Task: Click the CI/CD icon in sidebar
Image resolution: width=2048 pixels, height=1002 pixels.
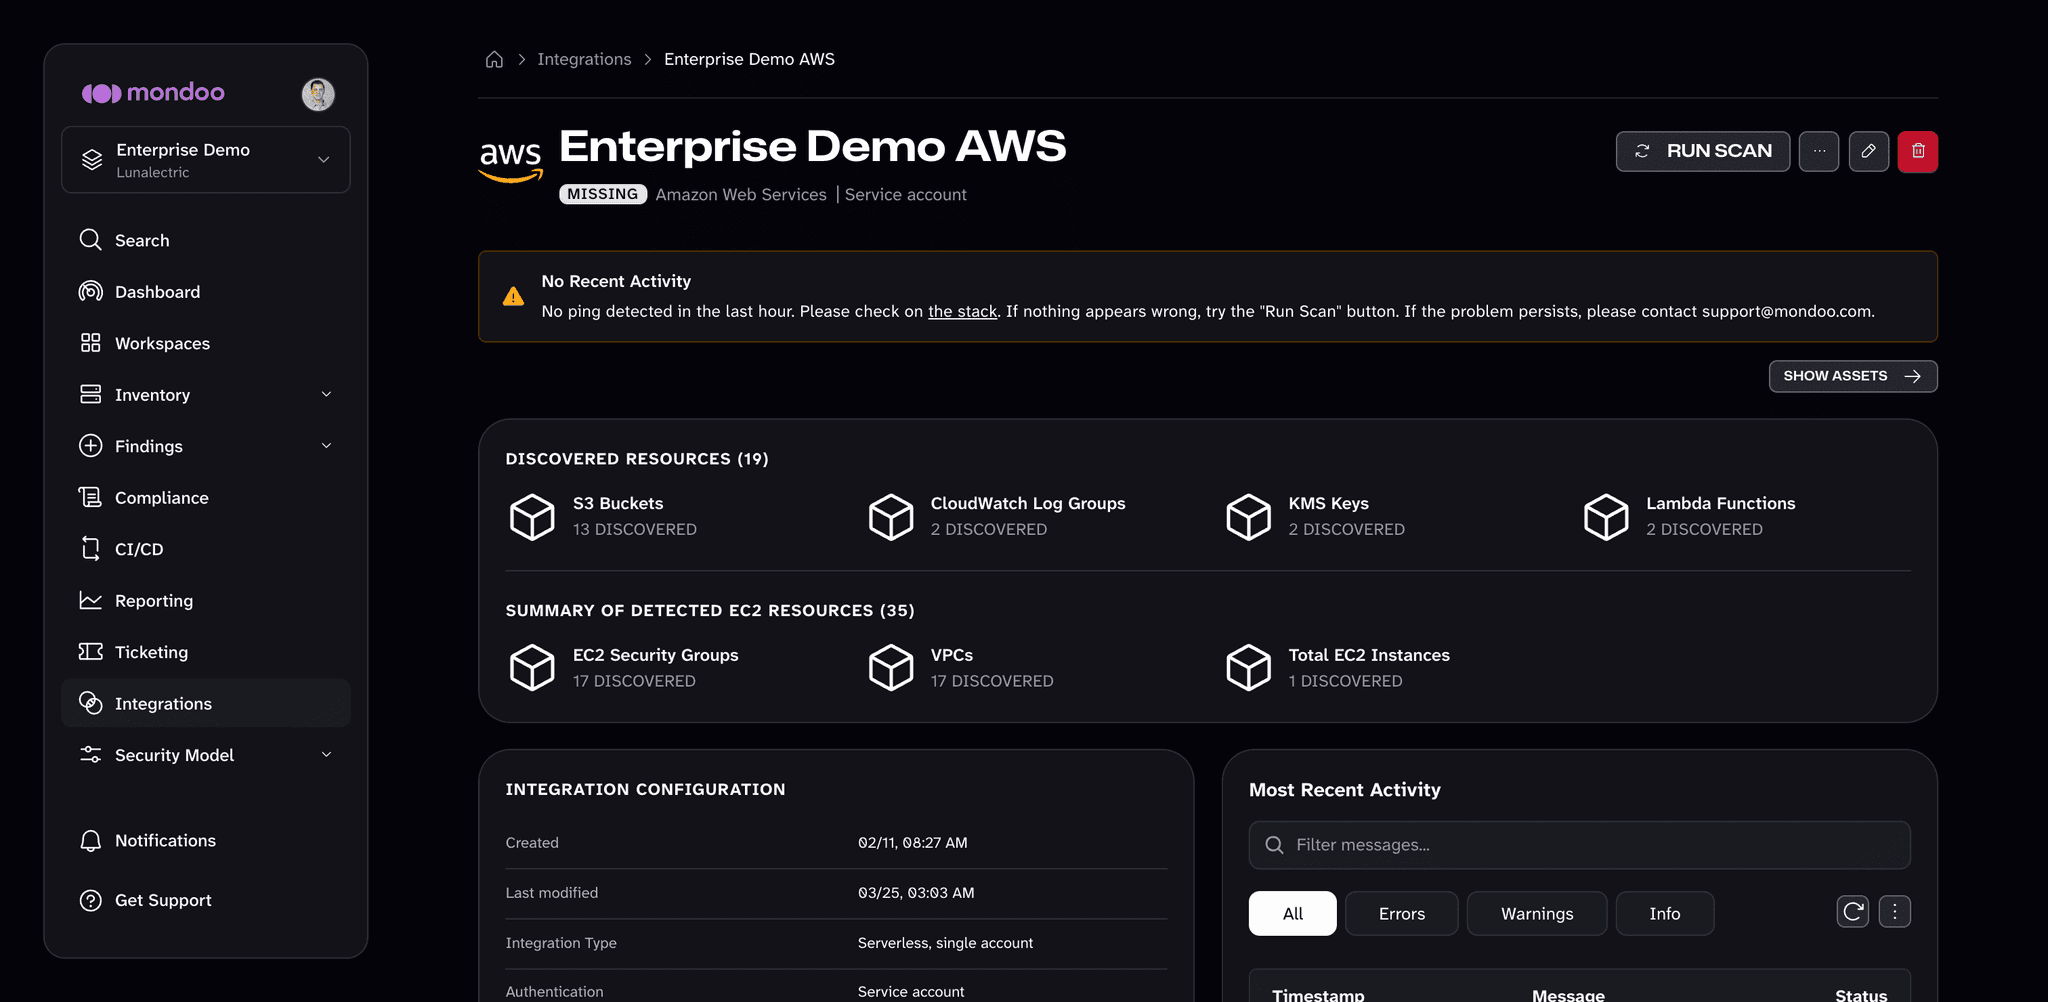Action: [90, 549]
